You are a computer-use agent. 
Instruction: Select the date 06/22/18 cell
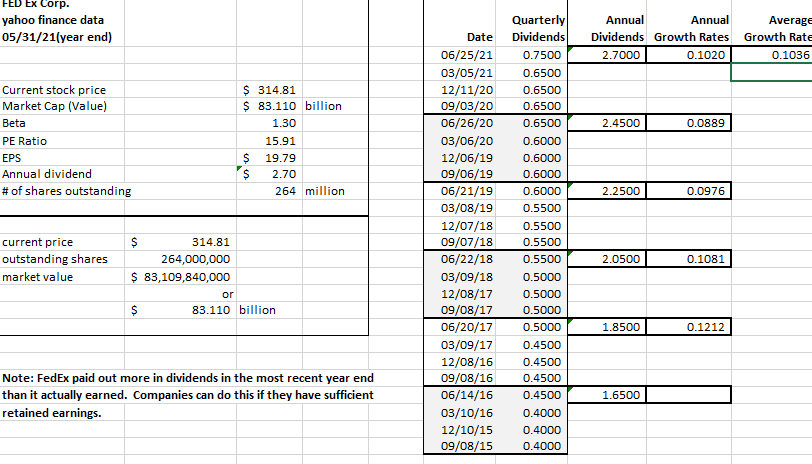click(x=459, y=258)
